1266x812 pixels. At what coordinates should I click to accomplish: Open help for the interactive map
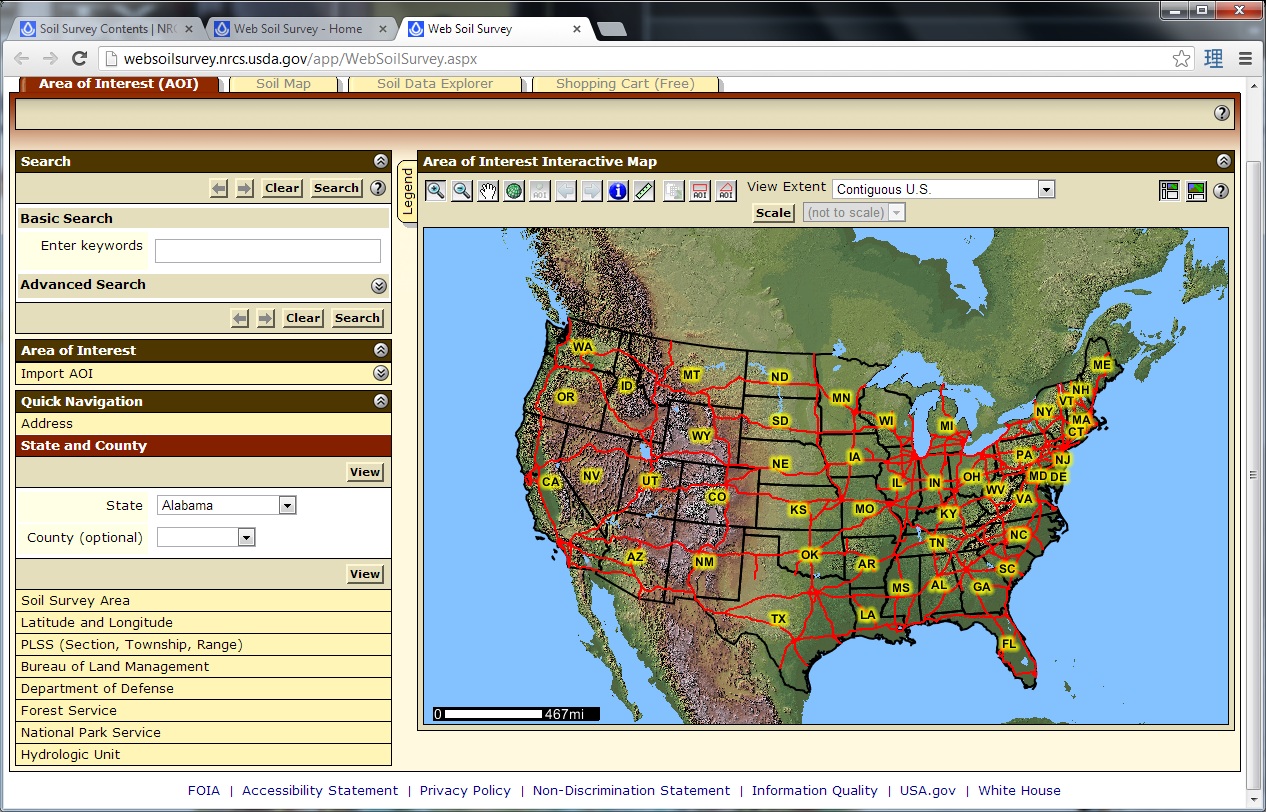[x=1221, y=190]
